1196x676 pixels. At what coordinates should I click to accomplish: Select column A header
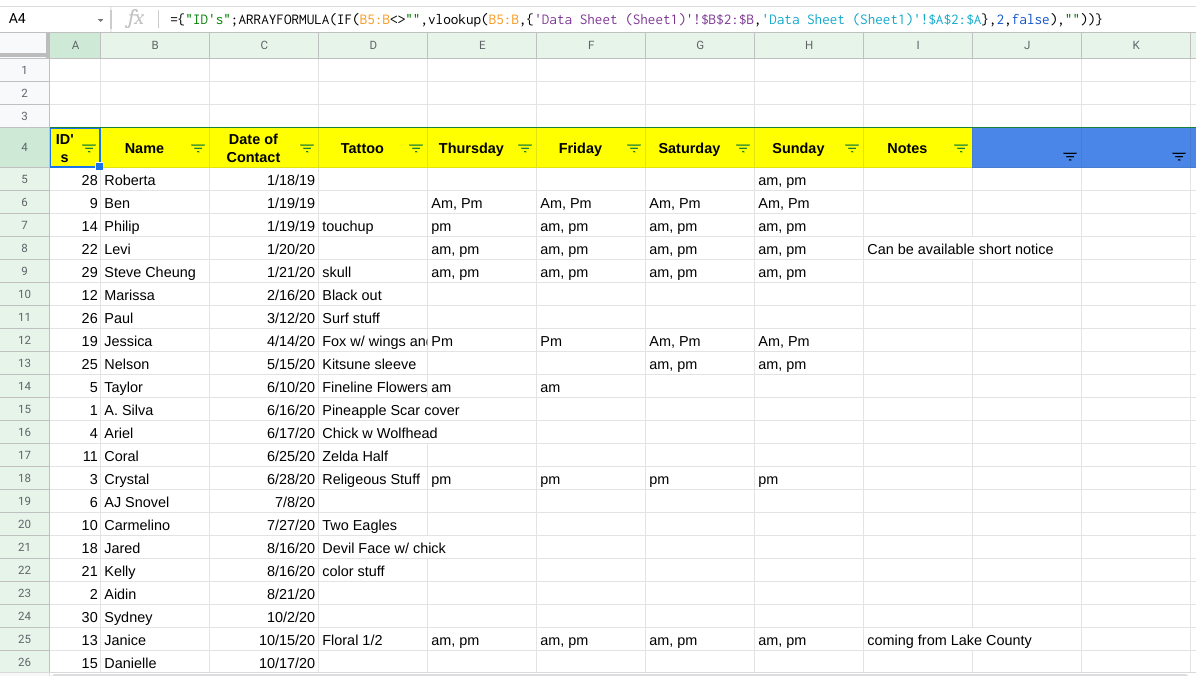coord(75,46)
